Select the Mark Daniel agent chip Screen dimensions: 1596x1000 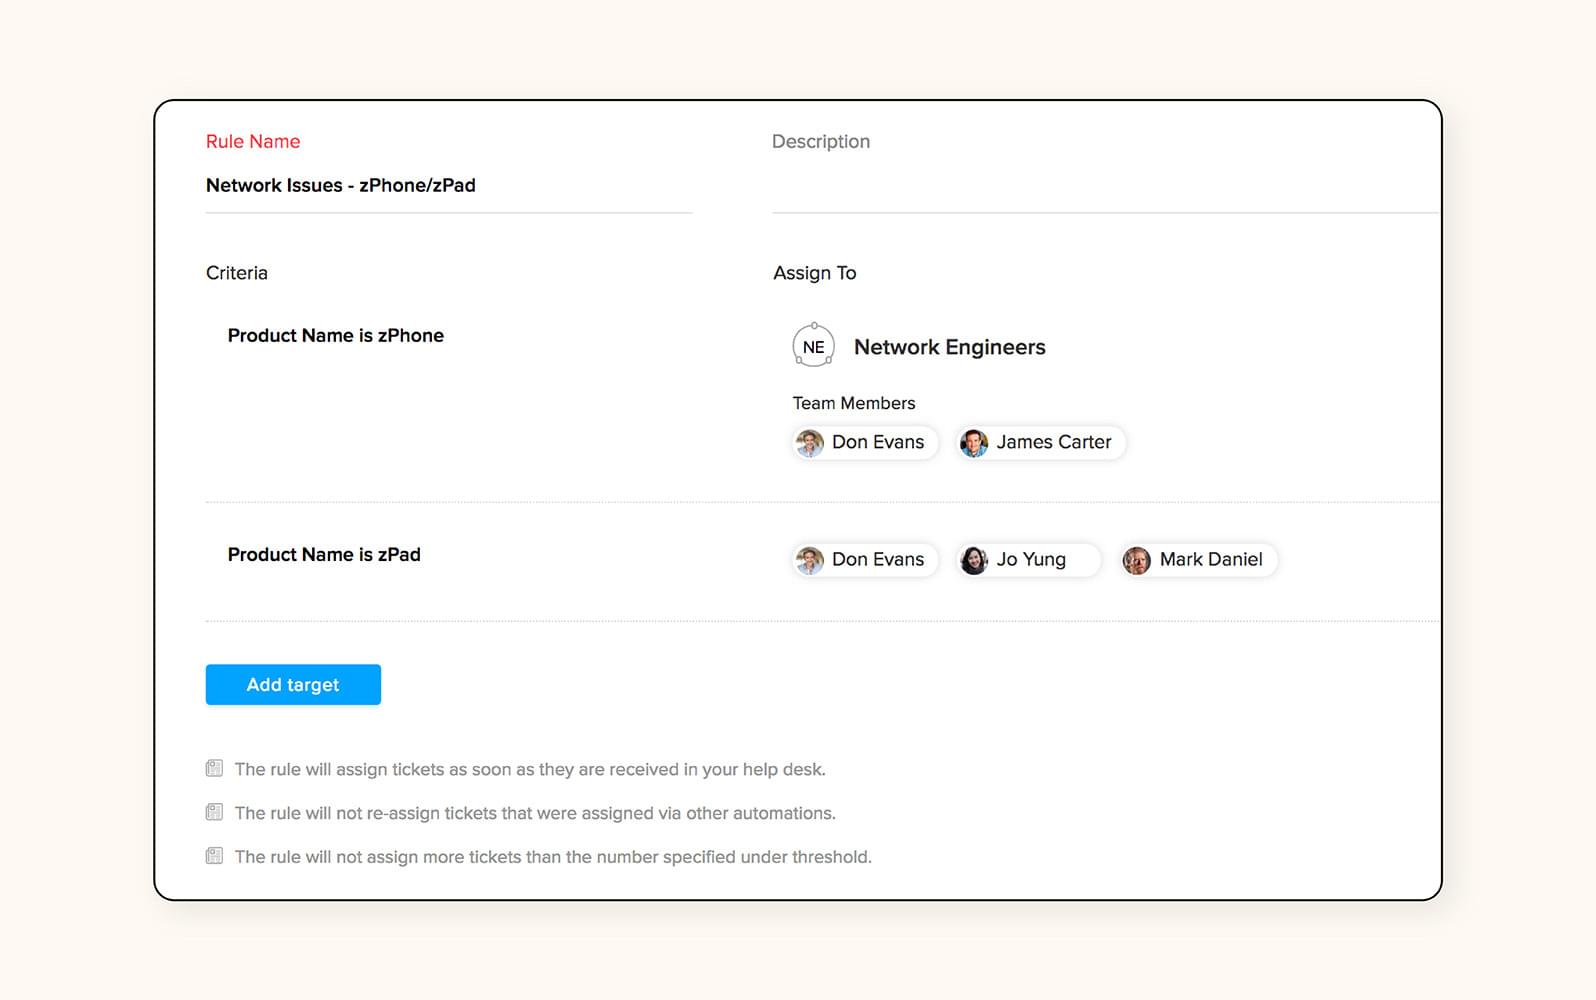click(1198, 560)
